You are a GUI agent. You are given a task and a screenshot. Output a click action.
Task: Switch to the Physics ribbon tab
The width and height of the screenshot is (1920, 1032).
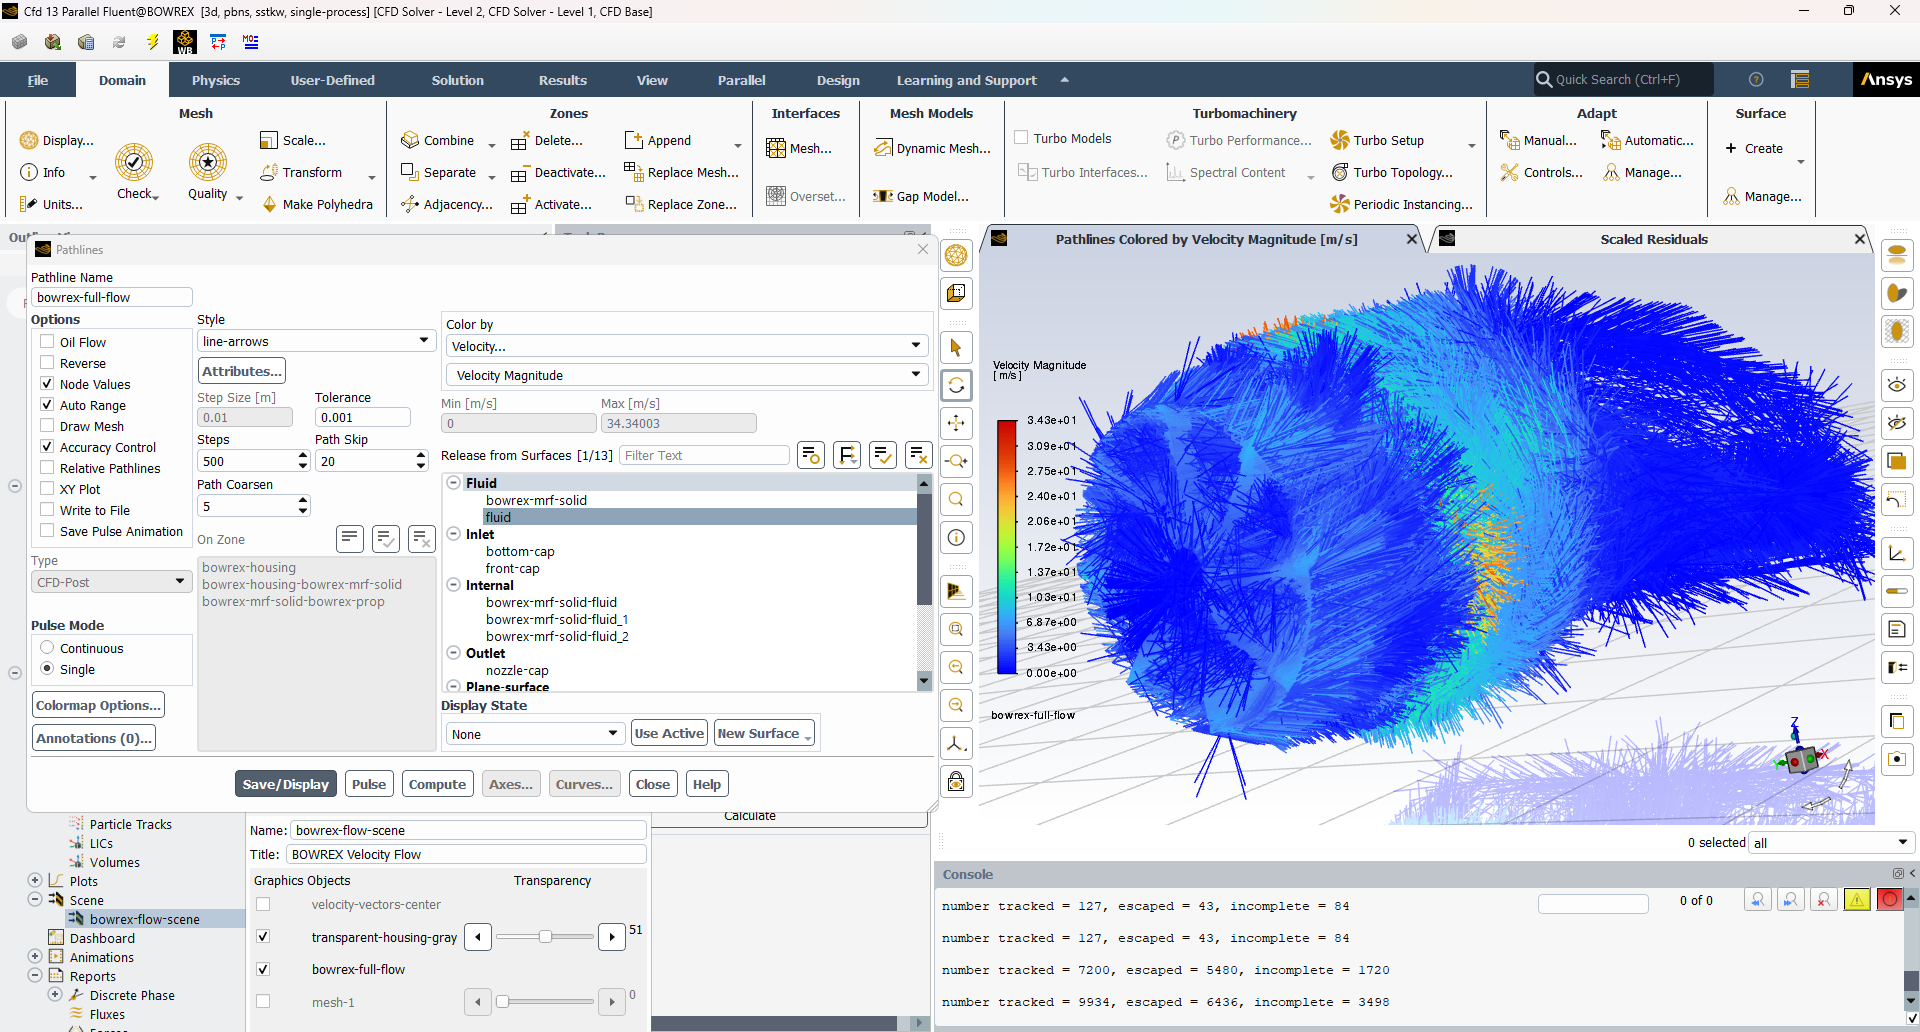pyautogui.click(x=216, y=80)
